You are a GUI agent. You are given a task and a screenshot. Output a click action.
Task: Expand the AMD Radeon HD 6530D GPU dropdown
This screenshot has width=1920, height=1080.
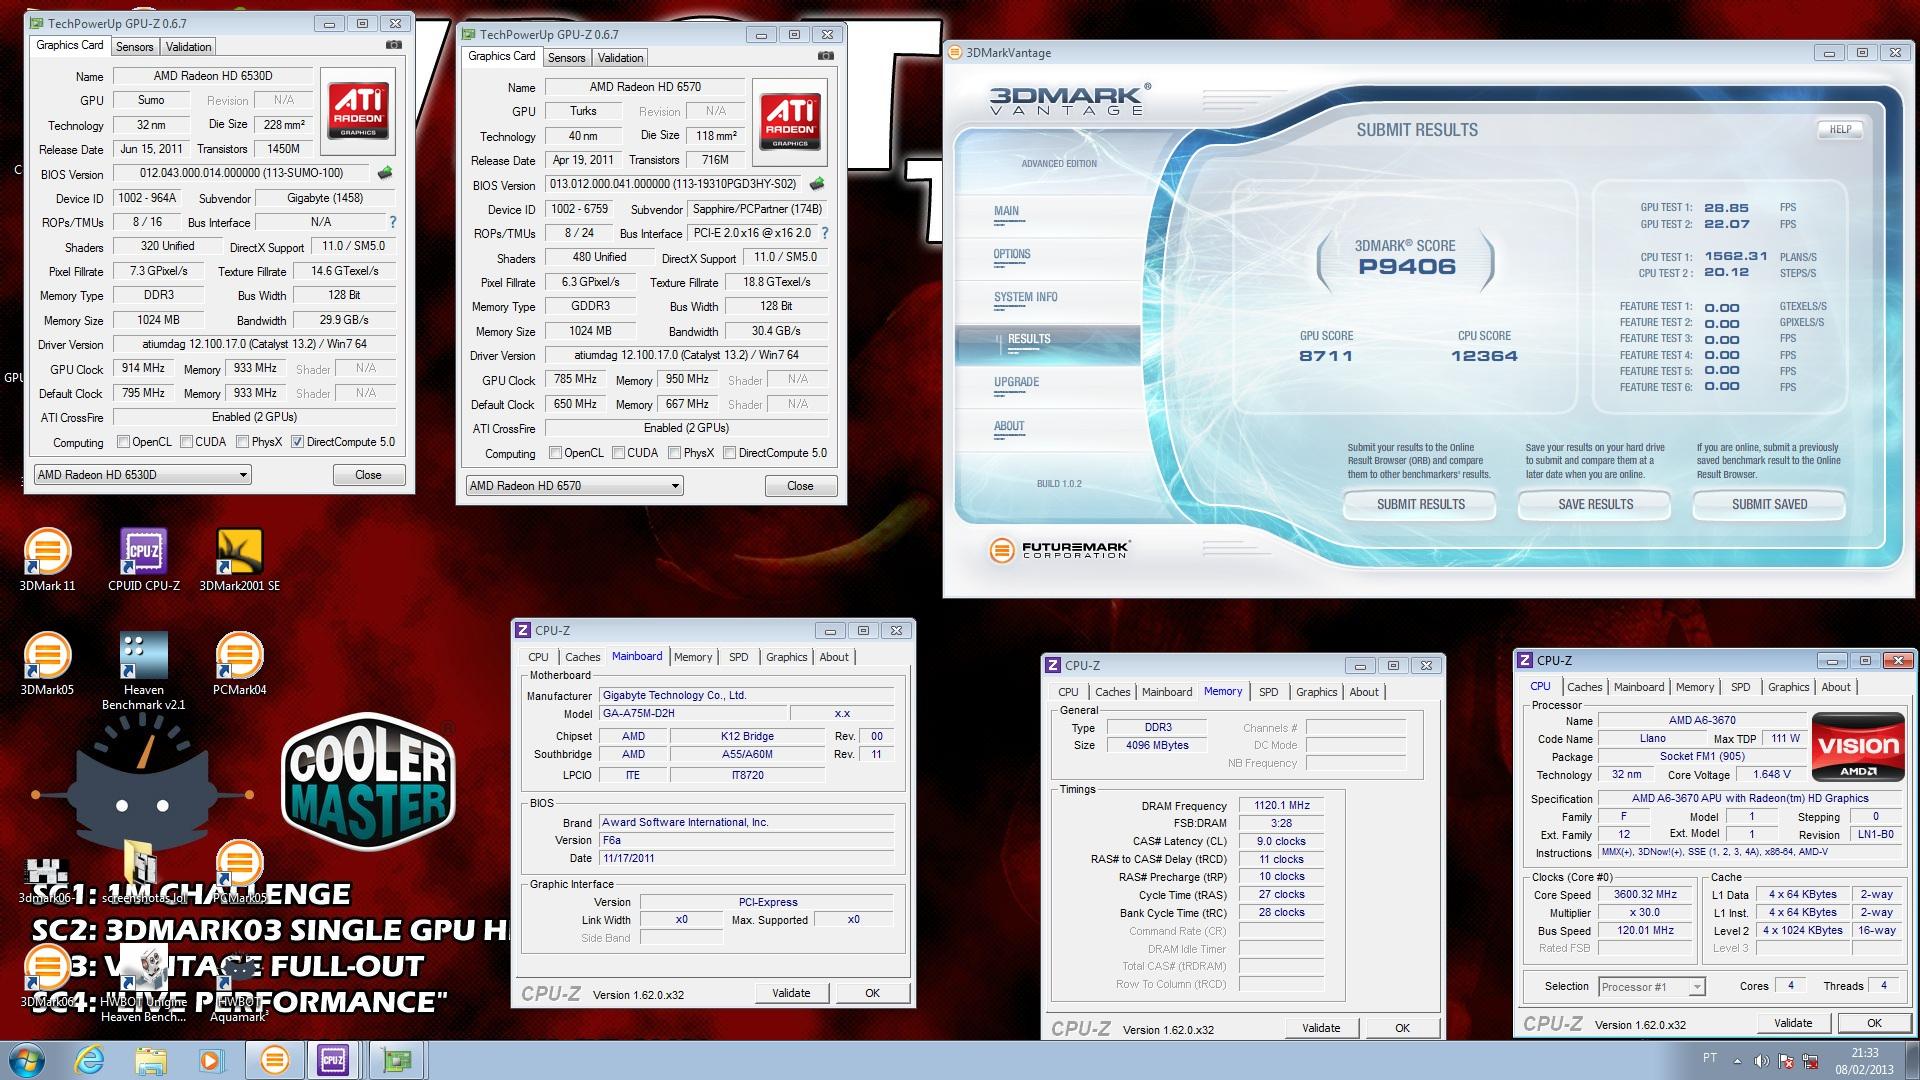tap(142, 475)
